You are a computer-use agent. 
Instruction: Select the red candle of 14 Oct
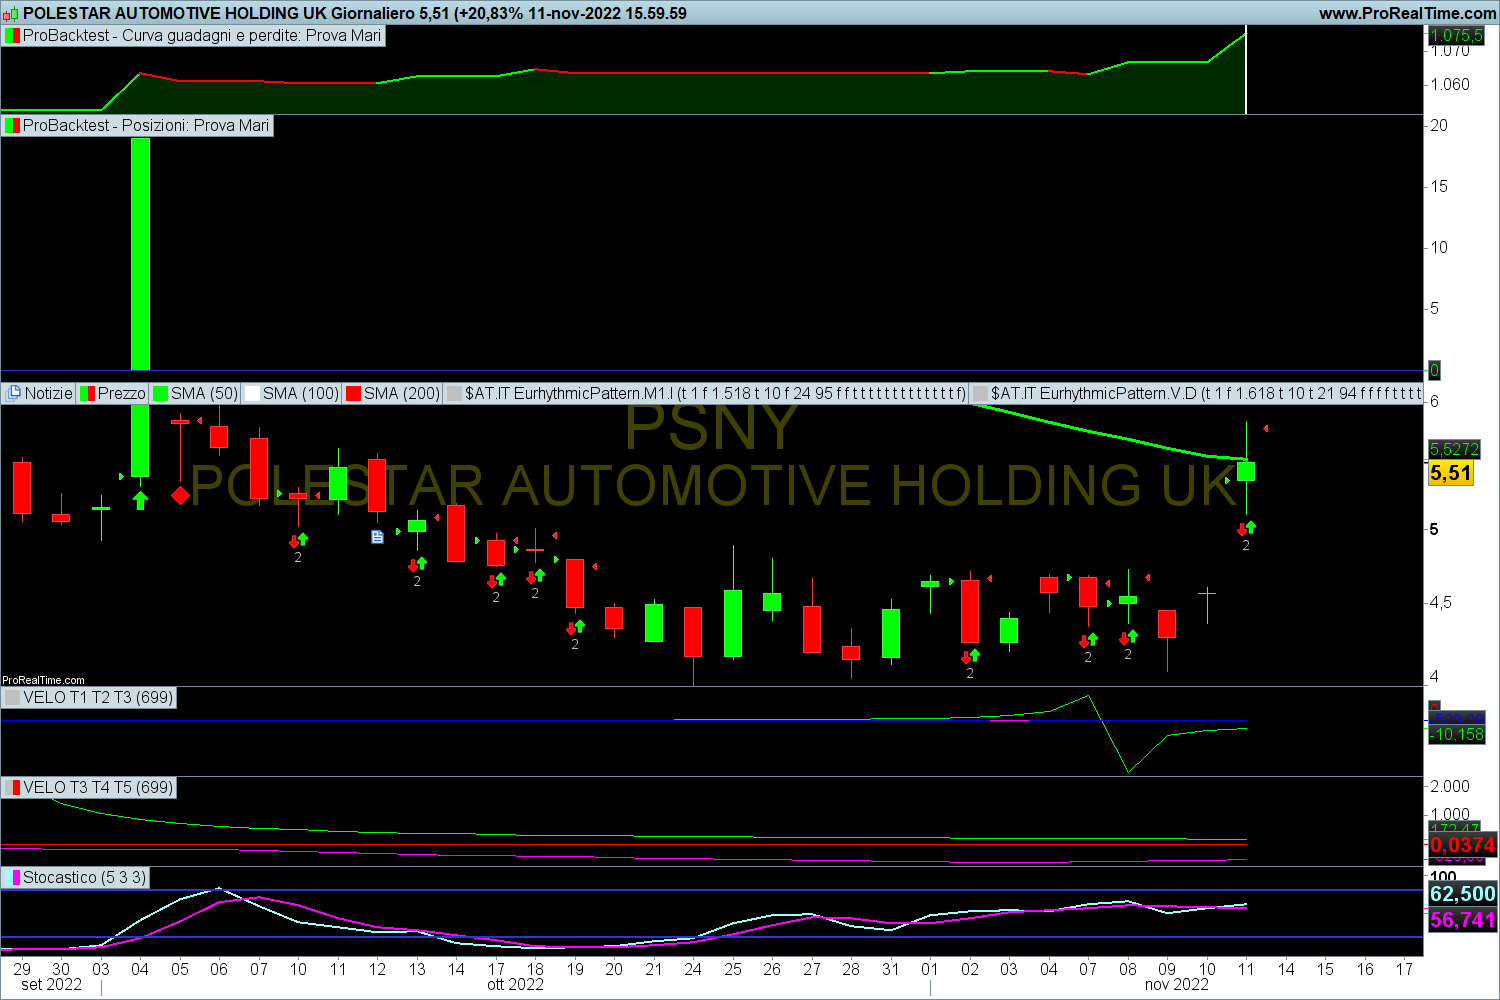[456, 533]
